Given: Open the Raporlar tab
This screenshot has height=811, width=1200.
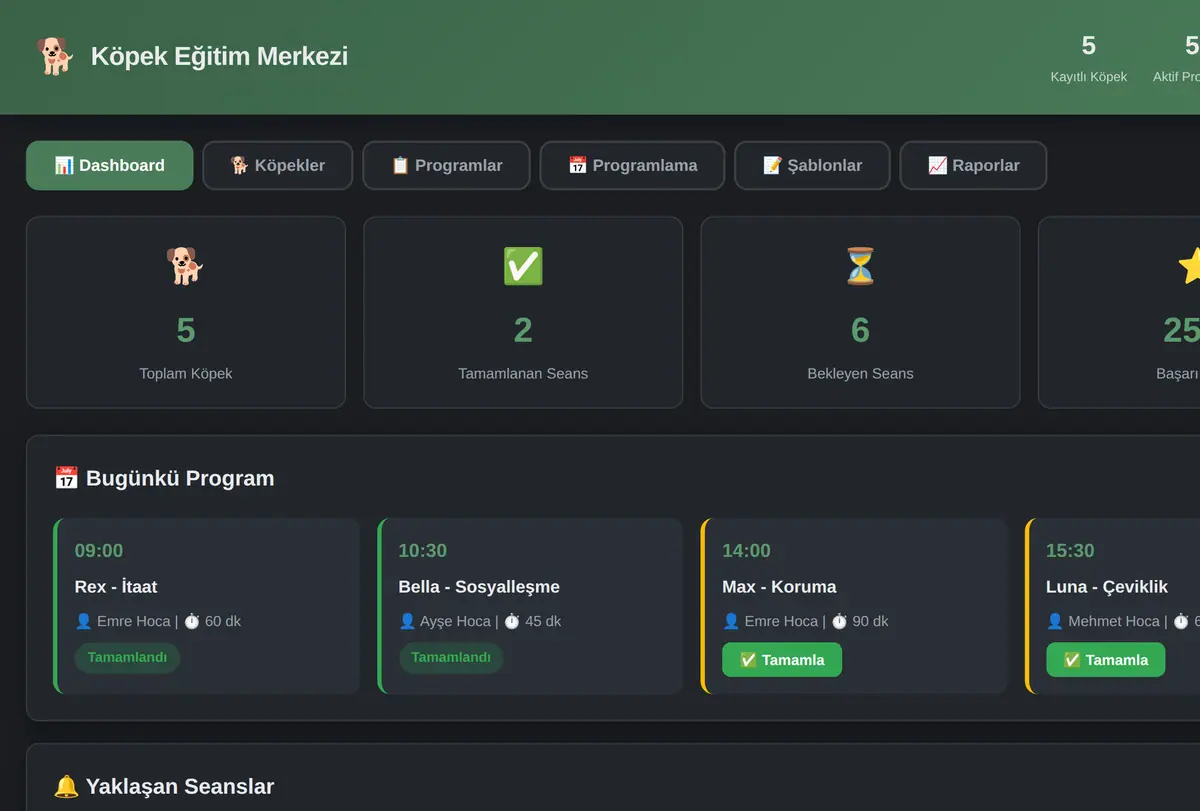Looking at the screenshot, I should click(x=973, y=165).
